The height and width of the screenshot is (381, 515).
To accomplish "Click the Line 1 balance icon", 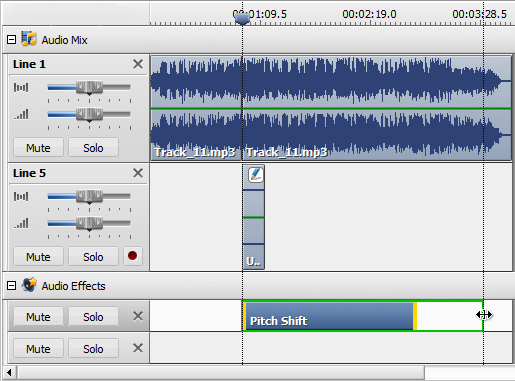I will [x=21, y=87].
